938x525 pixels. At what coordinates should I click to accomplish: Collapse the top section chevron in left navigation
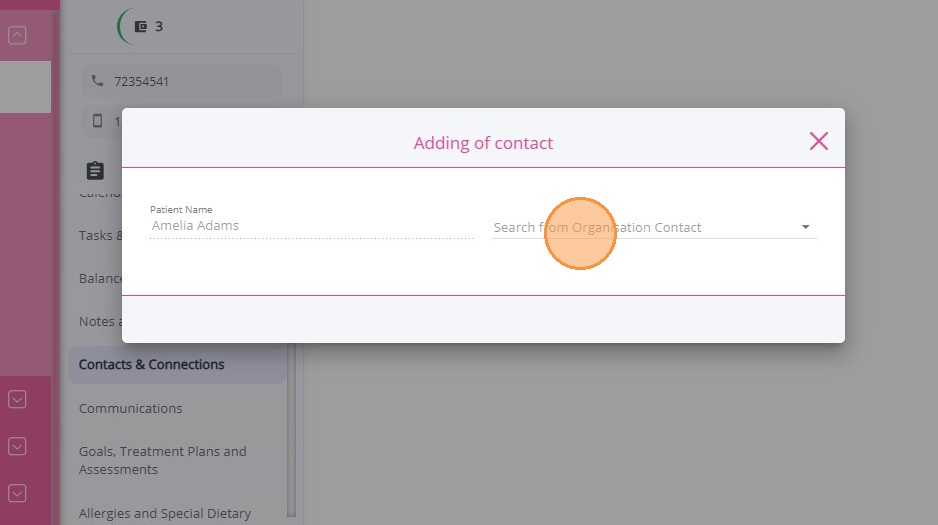(17, 36)
